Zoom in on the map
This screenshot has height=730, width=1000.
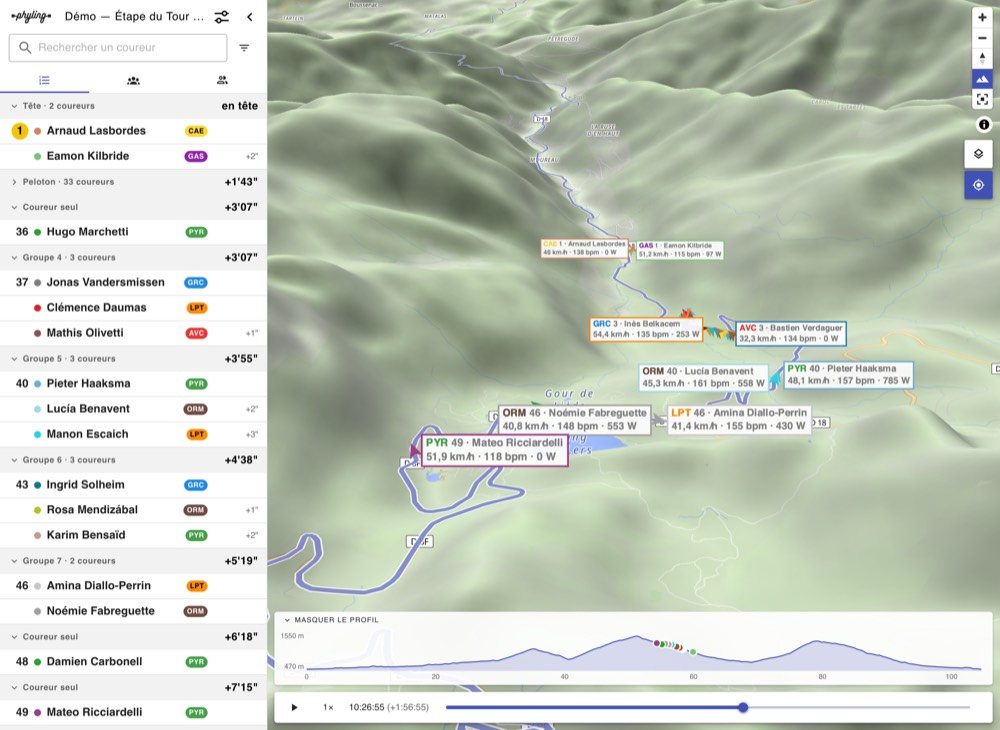pyautogui.click(x=982, y=18)
